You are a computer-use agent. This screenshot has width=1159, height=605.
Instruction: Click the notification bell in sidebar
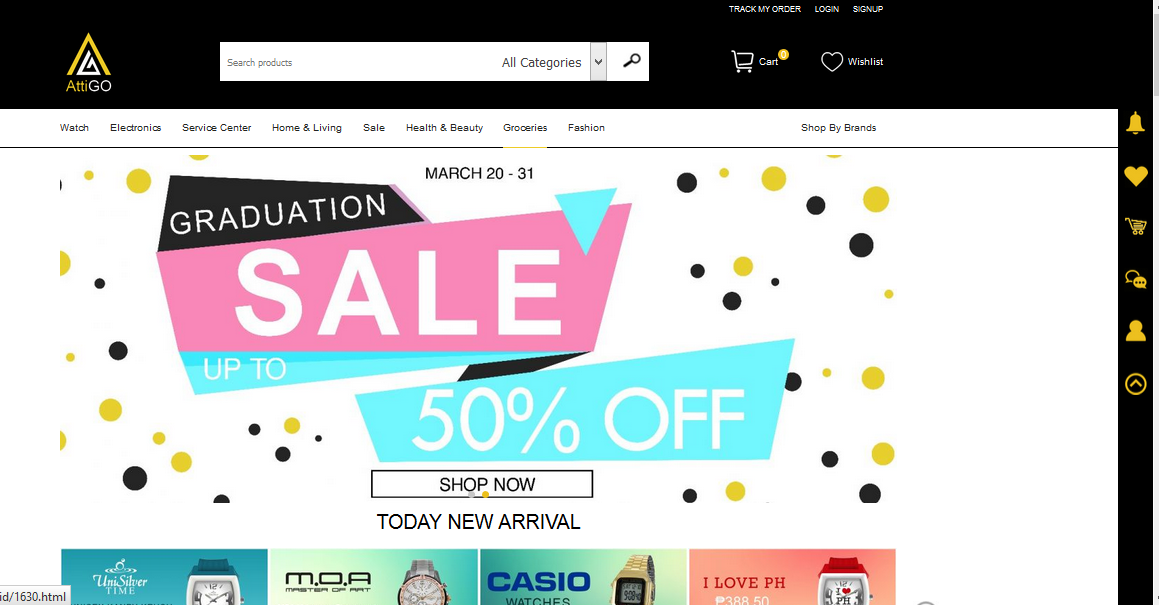click(1135, 123)
